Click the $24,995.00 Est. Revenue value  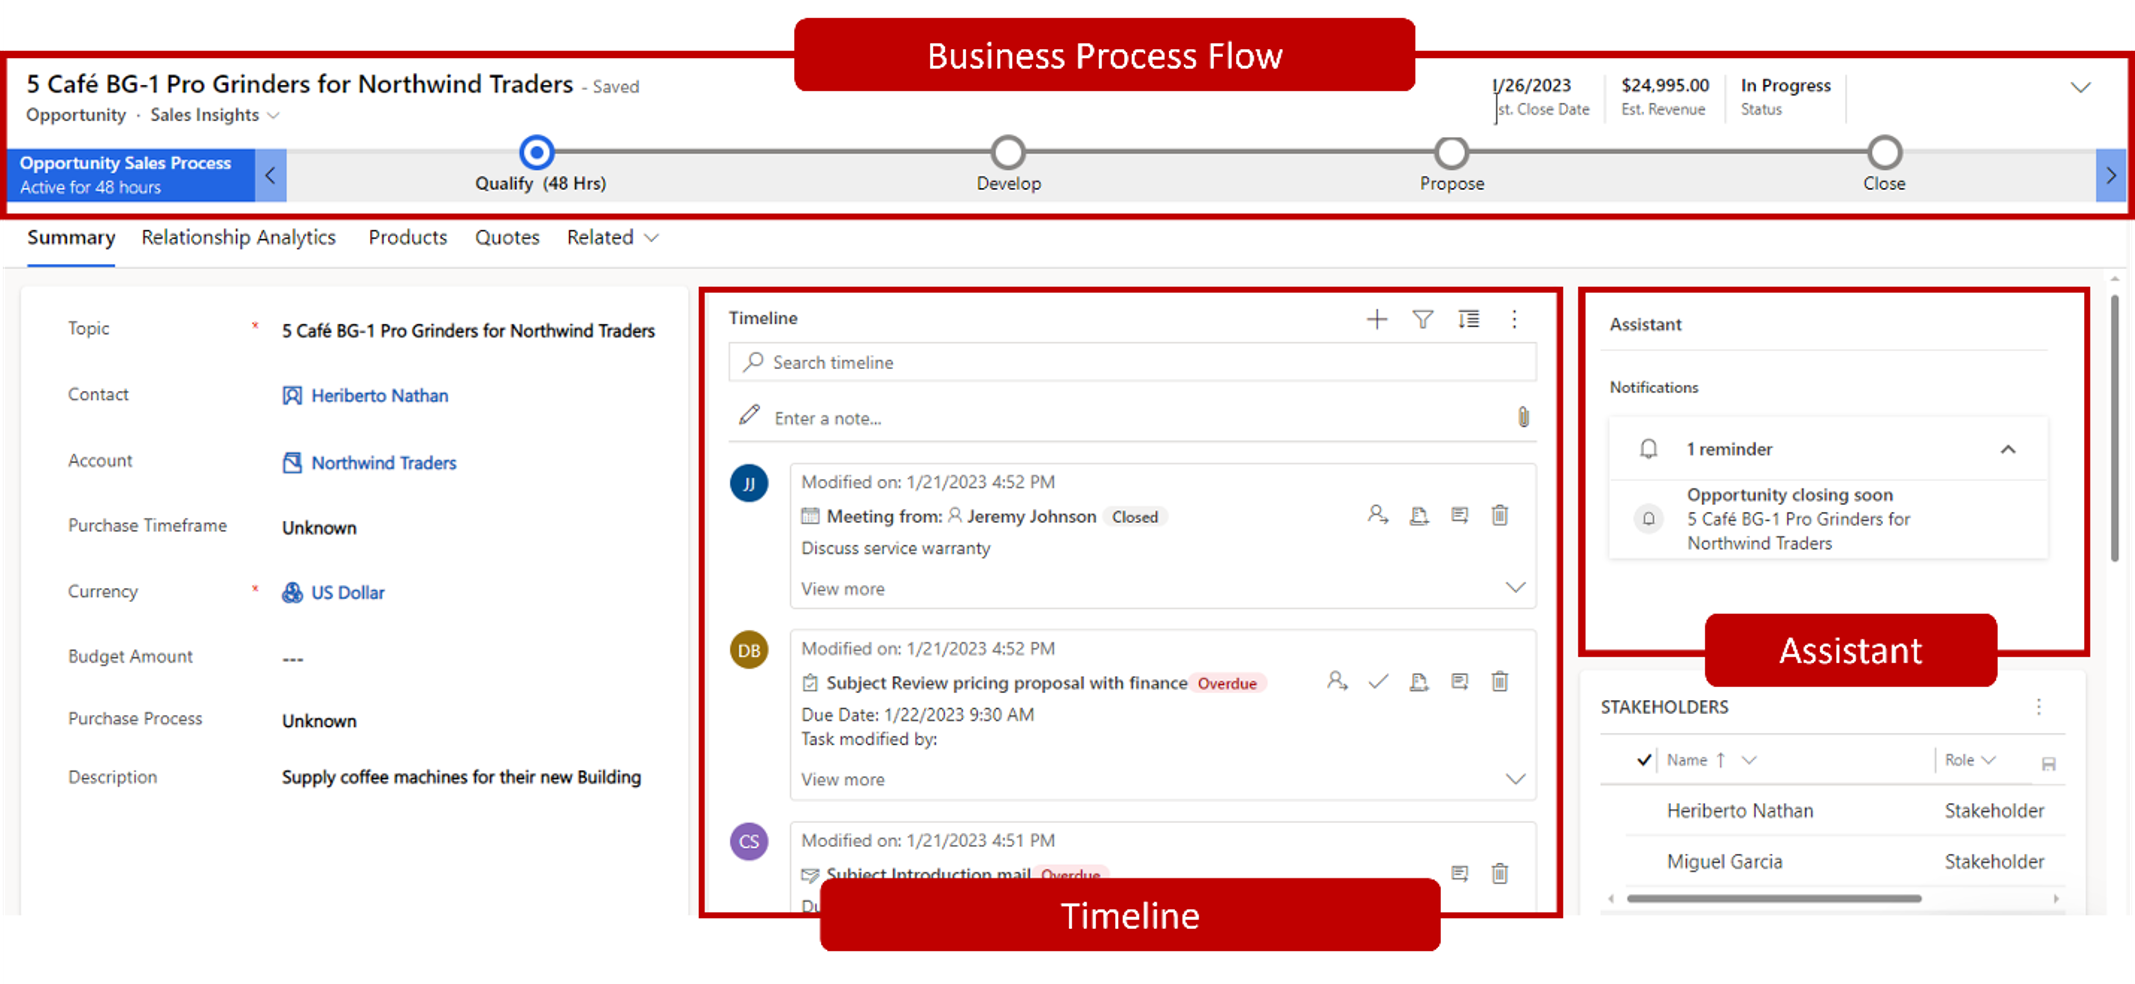(x=1665, y=86)
